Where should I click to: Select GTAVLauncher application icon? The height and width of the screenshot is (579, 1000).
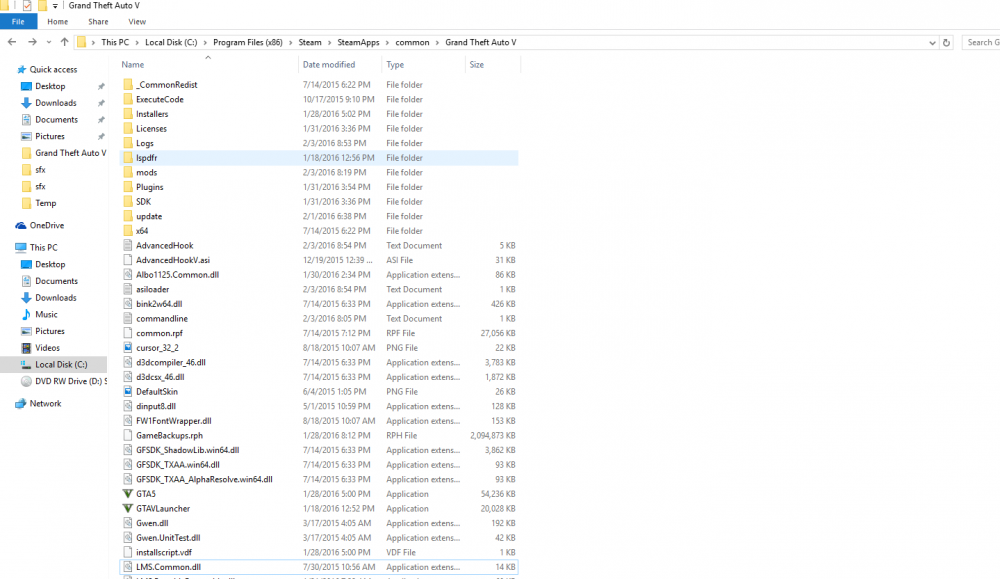[x=128, y=508]
